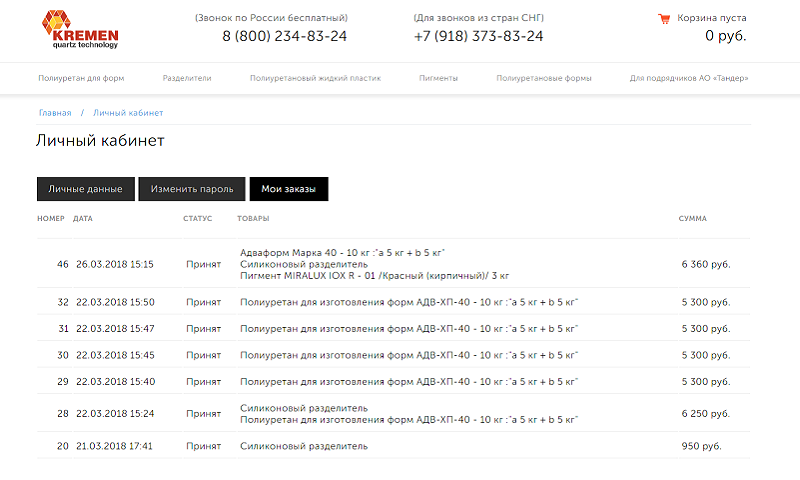Select 'Адваформ Марка 40 - 10 кг' product line
This screenshot has width=800, height=480.
tap(342, 252)
